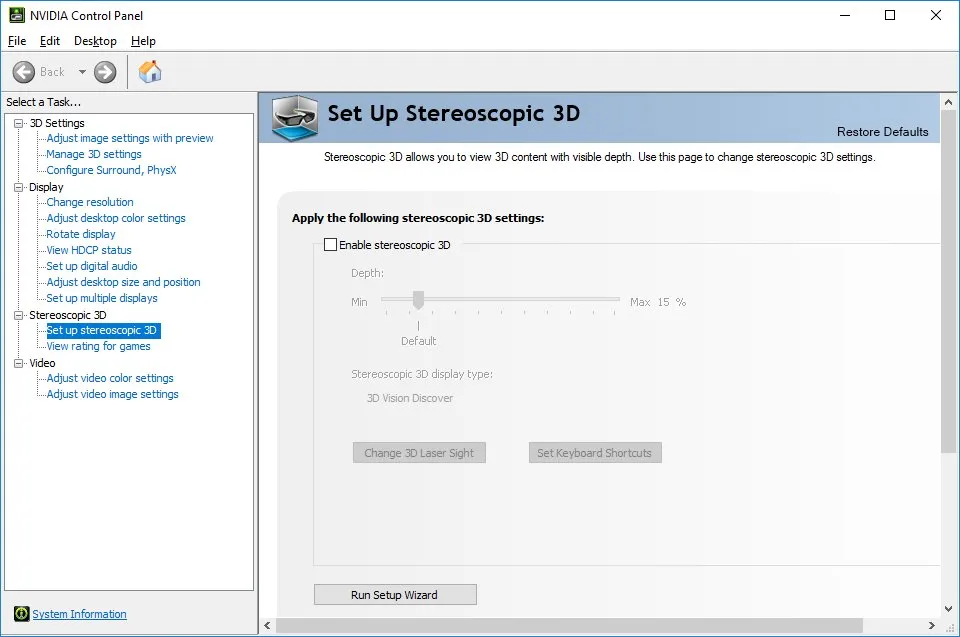Select Adjust desktop color settings
The width and height of the screenshot is (960, 637).
click(x=116, y=218)
